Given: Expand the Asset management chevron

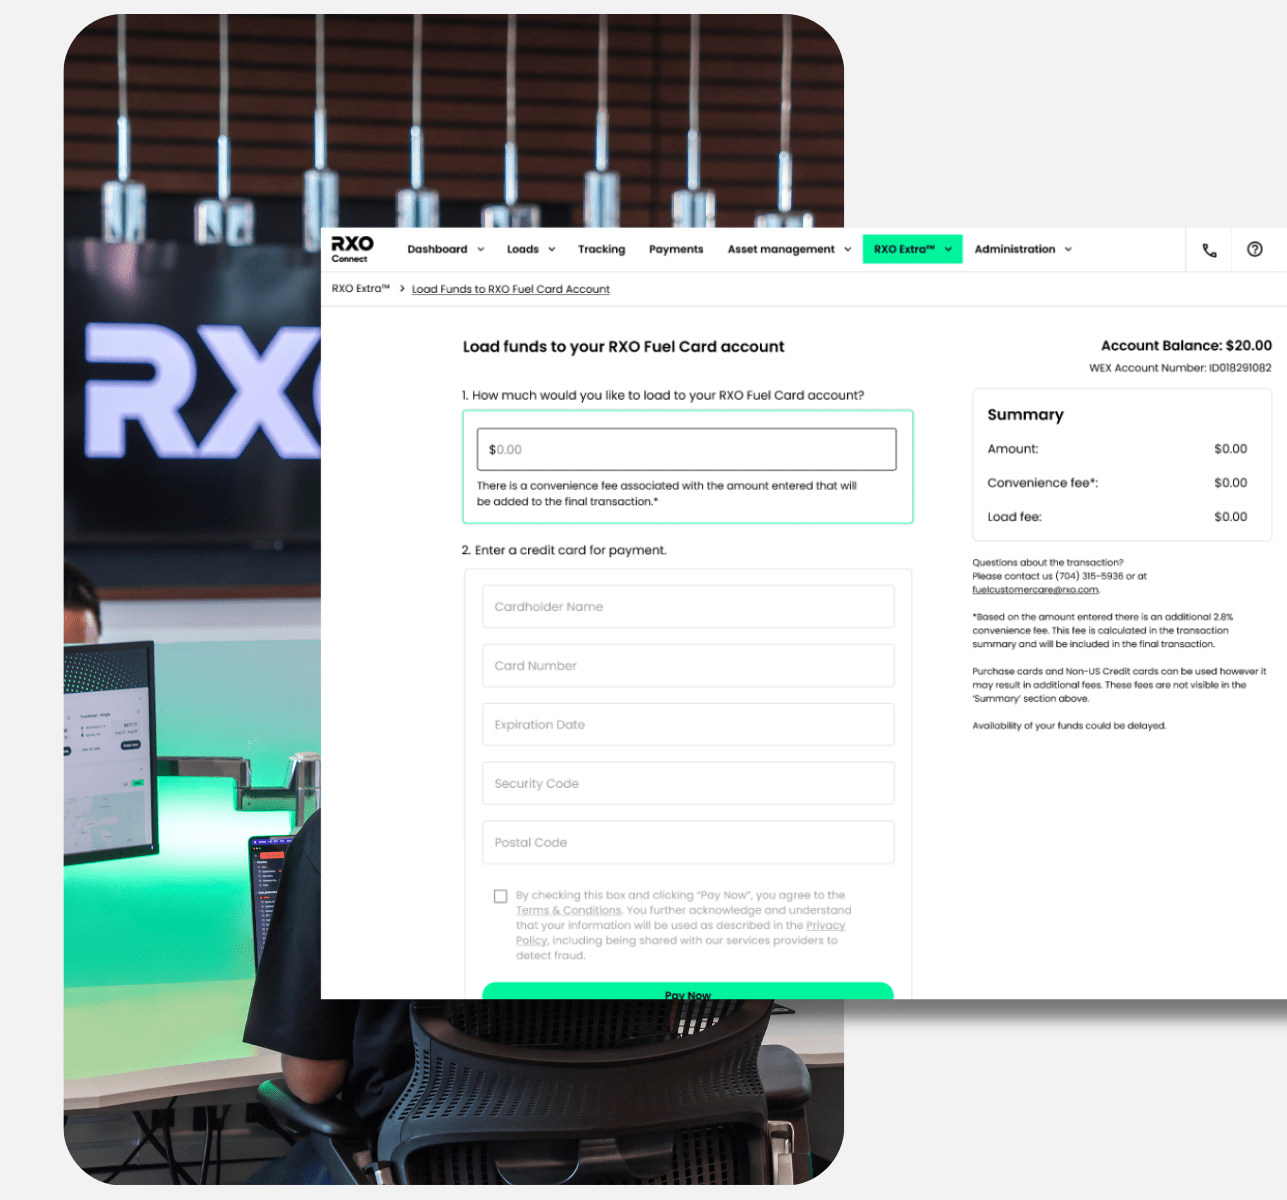Looking at the screenshot, I should point(848,250).
